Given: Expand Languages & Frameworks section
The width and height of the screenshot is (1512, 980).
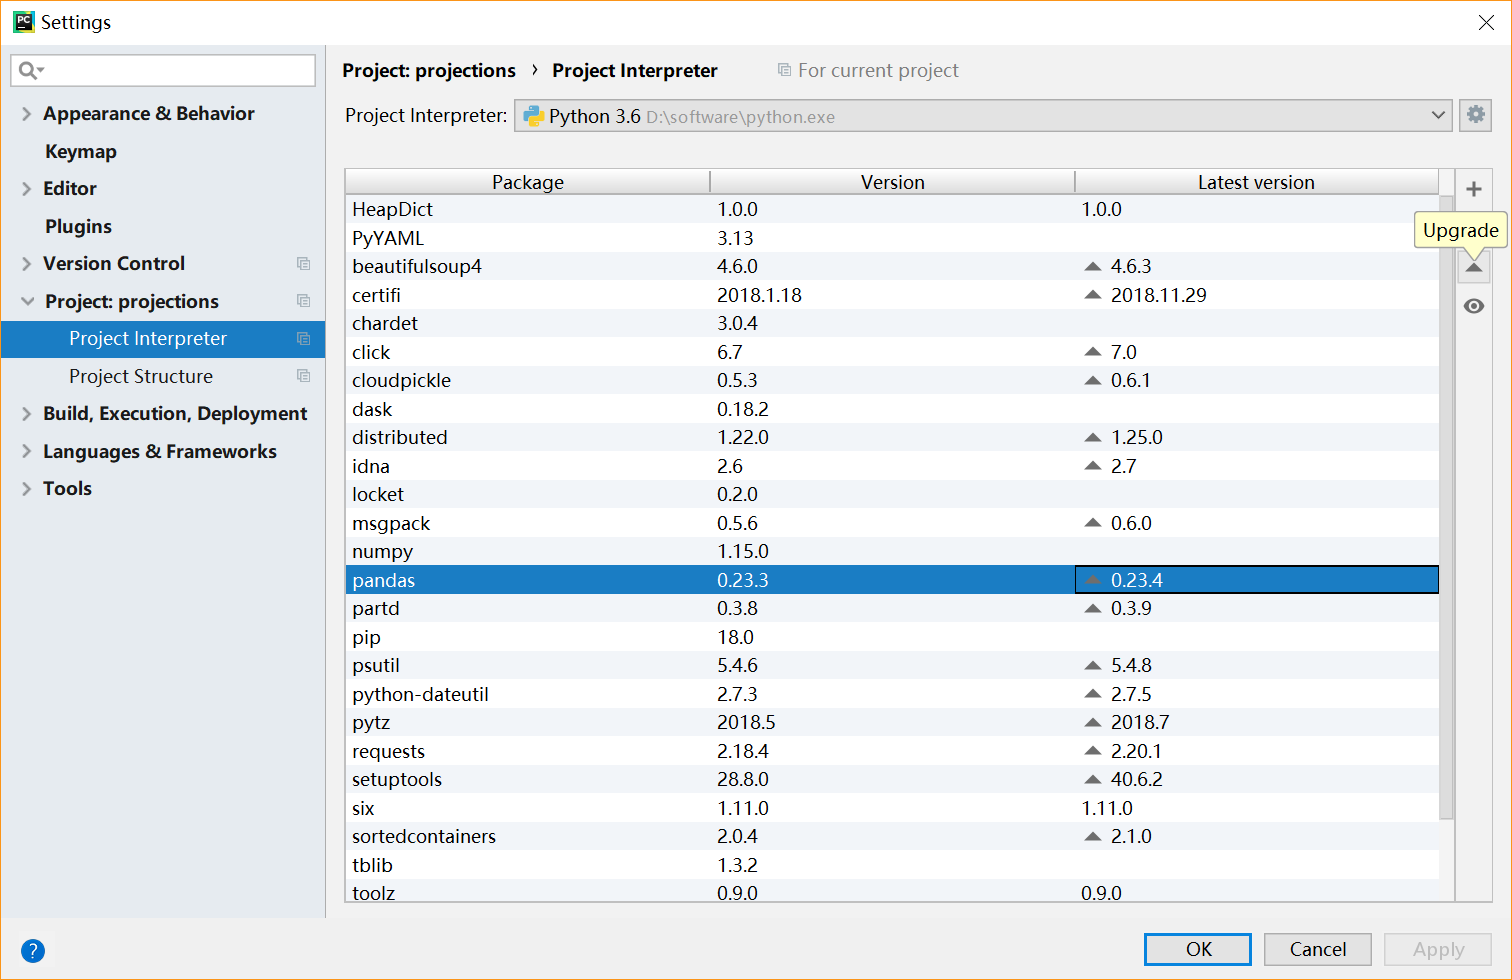Looking at the screenshot, I should tap(26, 451).
